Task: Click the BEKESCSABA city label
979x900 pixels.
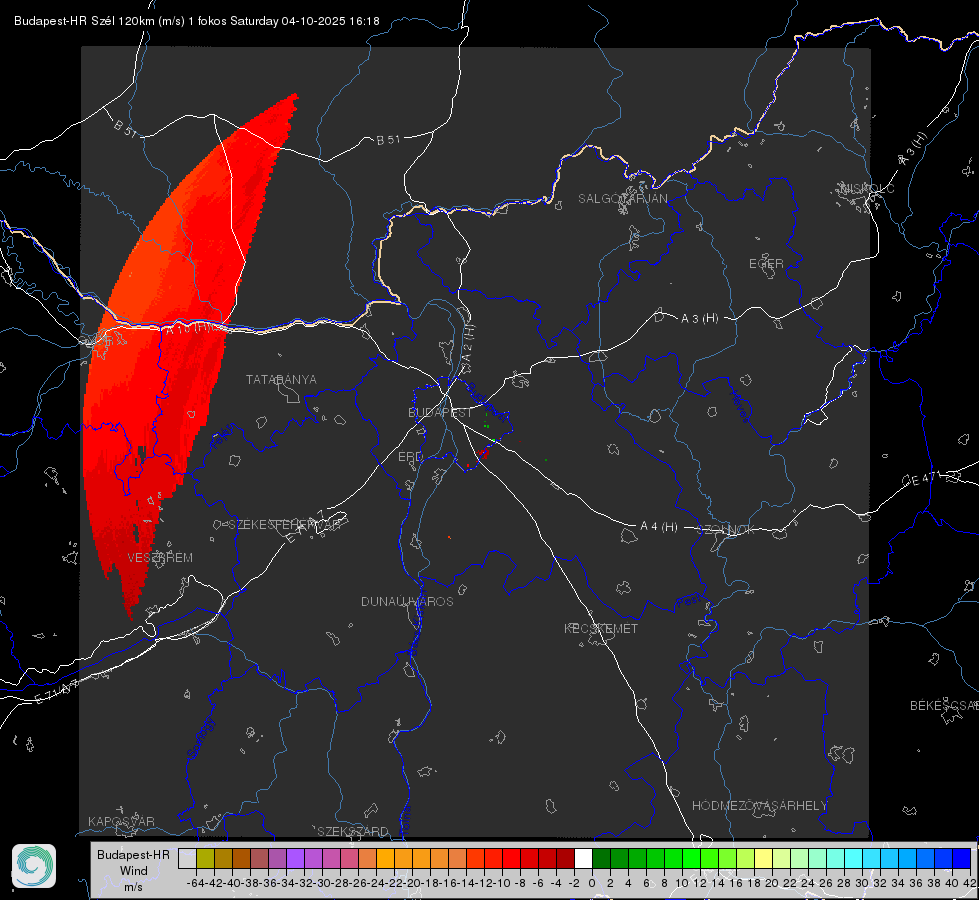Action: [x=944, y=706]
